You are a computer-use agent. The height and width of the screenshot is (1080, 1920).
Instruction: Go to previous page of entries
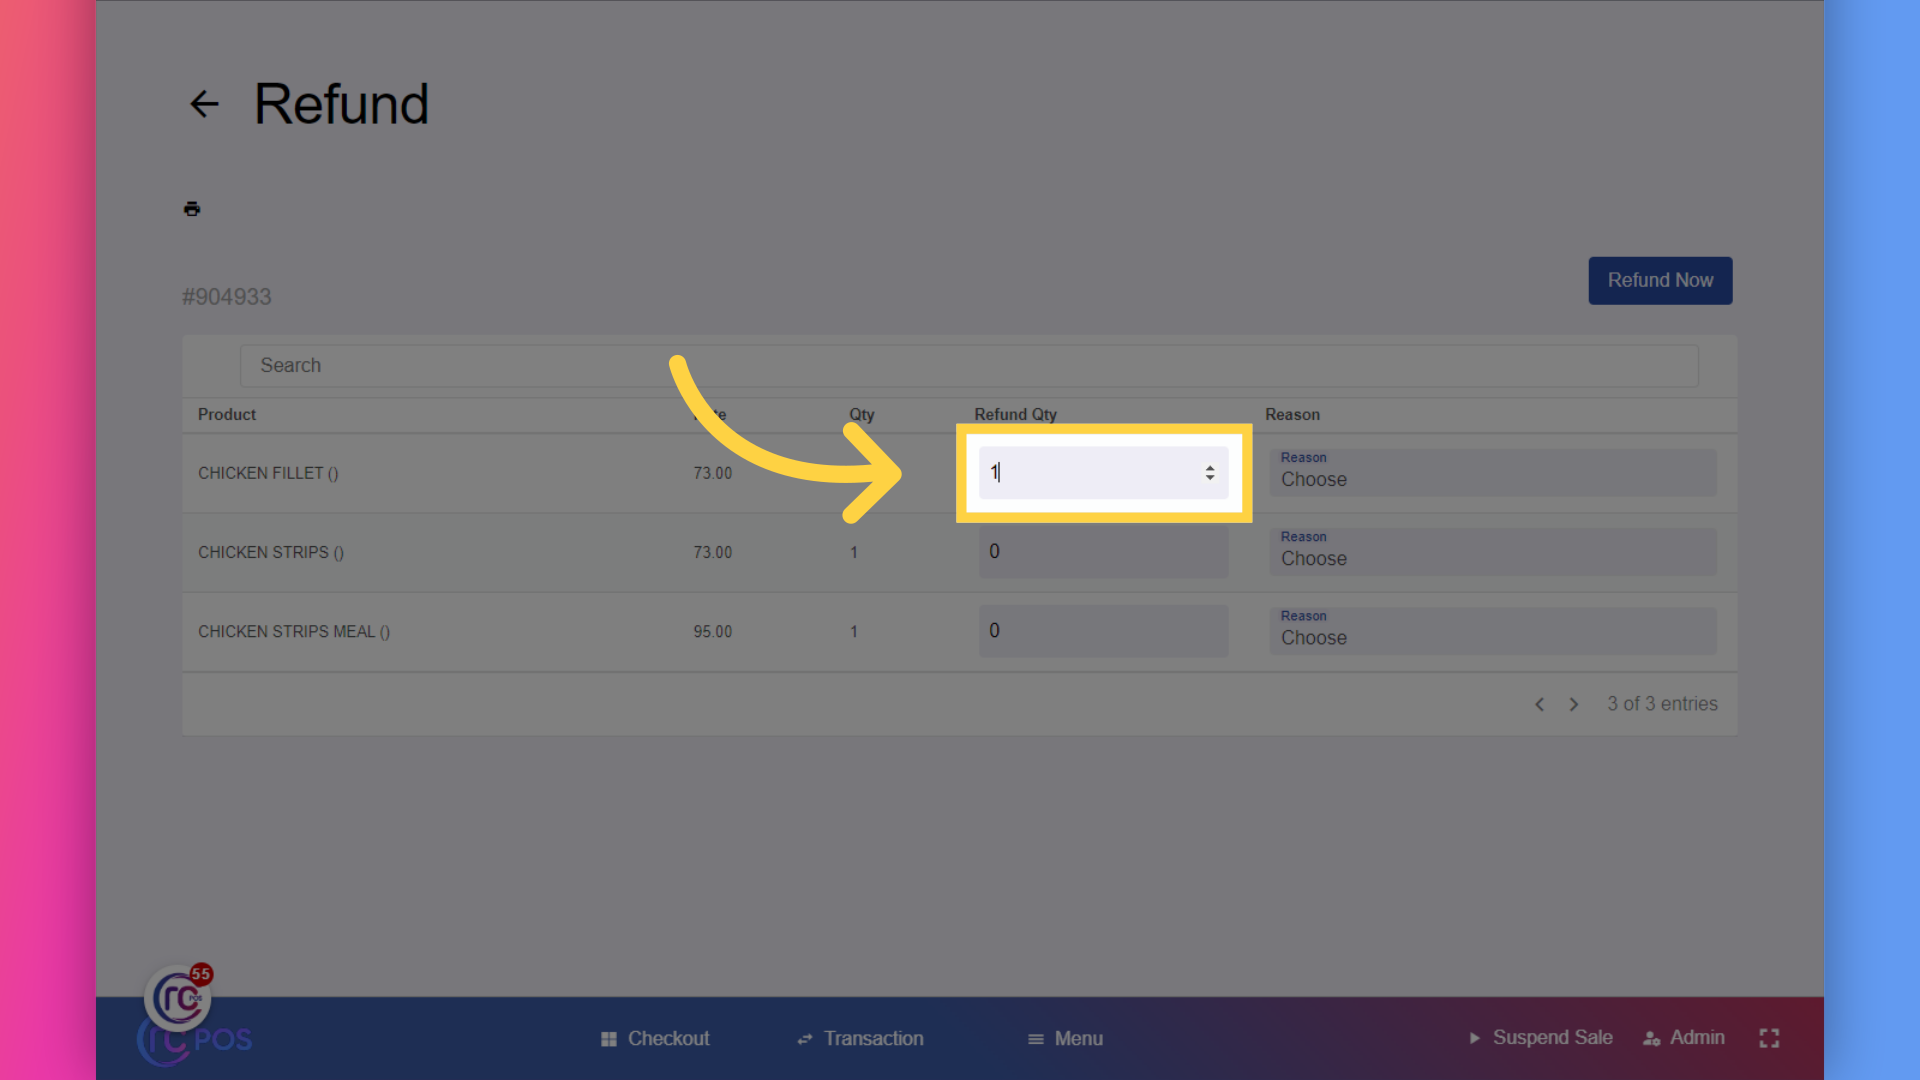(1540, 705)
